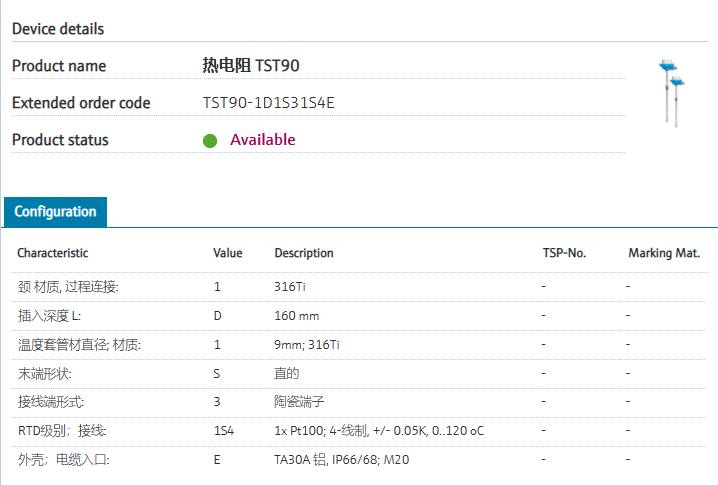The image size is (718, 485).
Task: Click the TST90 thermometer product image
Action: coord(671,94)
